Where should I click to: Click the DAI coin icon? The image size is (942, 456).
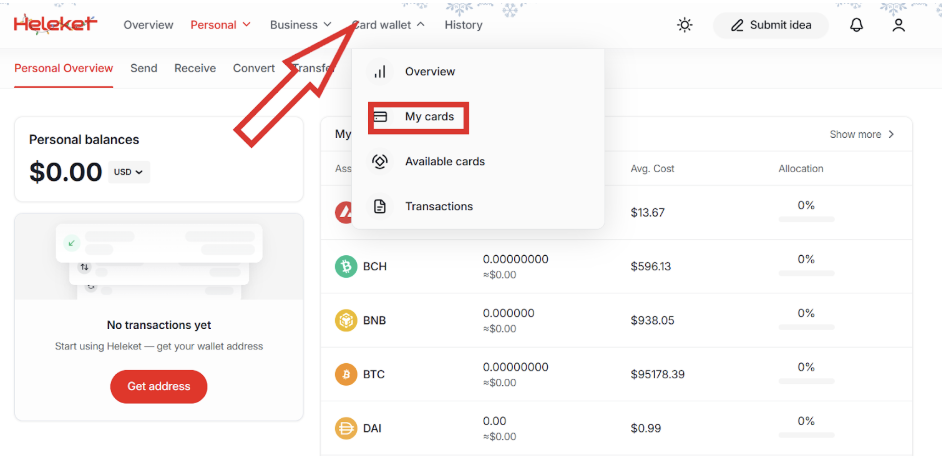coord(346,428)
